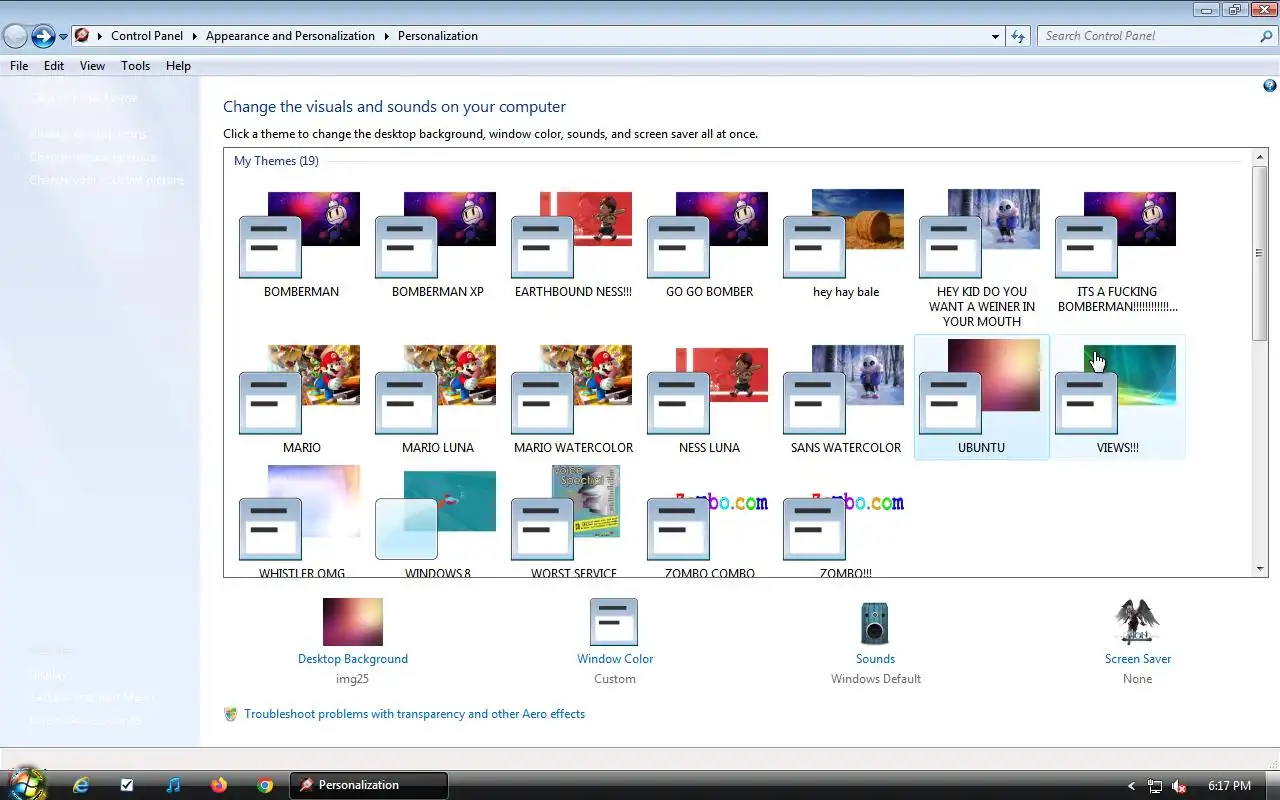Click the UBUNTU theme
This screenshot has width=1280, height=800.
coord(981,398)
